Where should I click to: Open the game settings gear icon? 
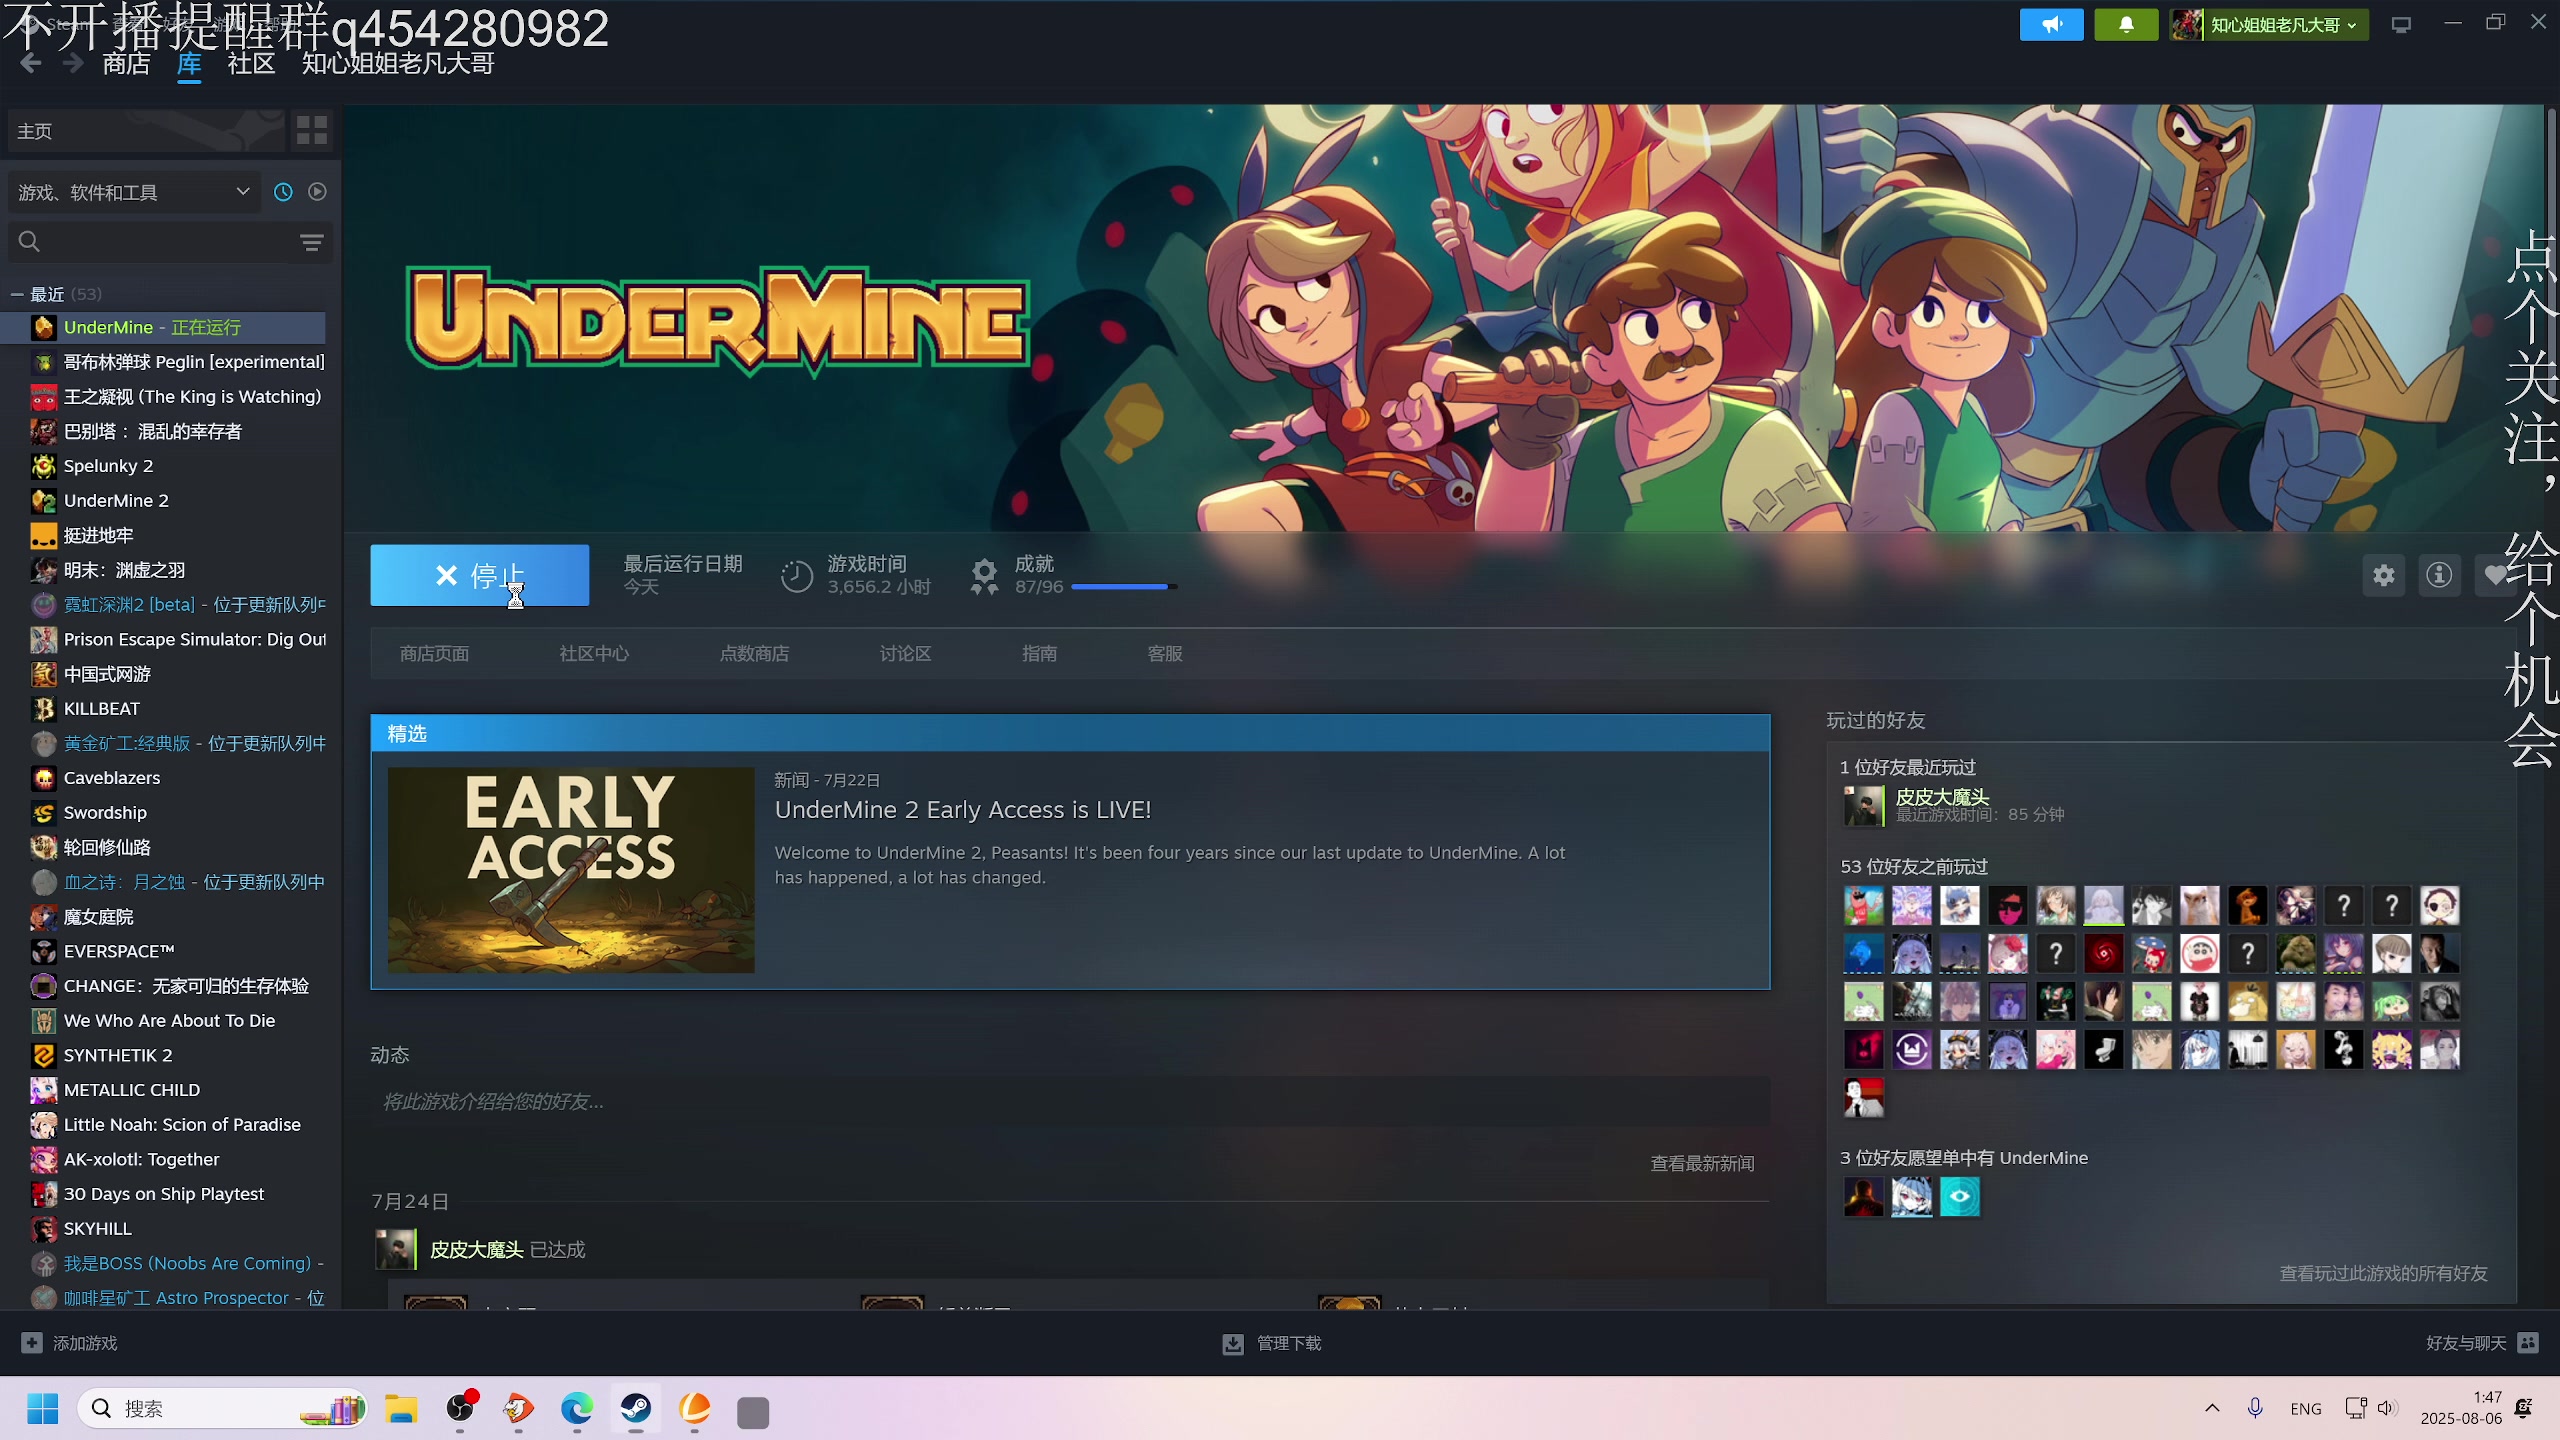pyautogui.click(x=2384, y=575)
